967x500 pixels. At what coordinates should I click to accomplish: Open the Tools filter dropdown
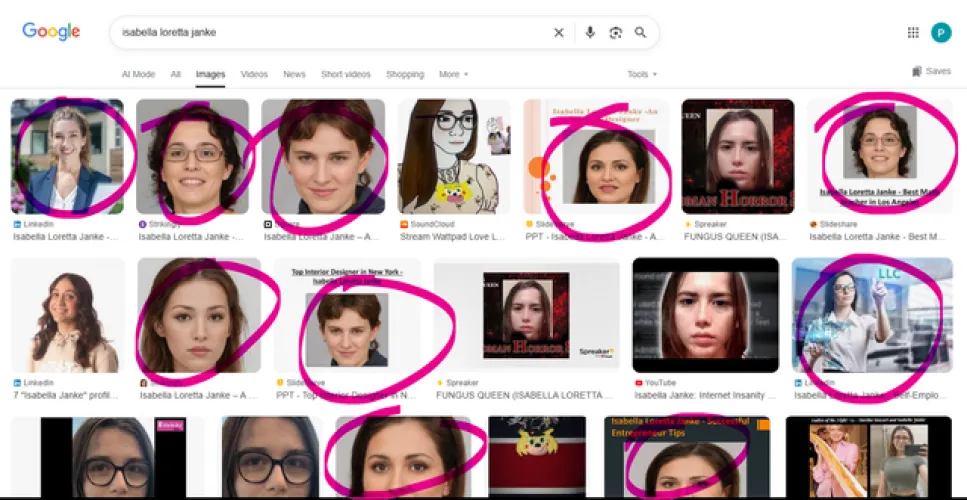coord(642,75)
